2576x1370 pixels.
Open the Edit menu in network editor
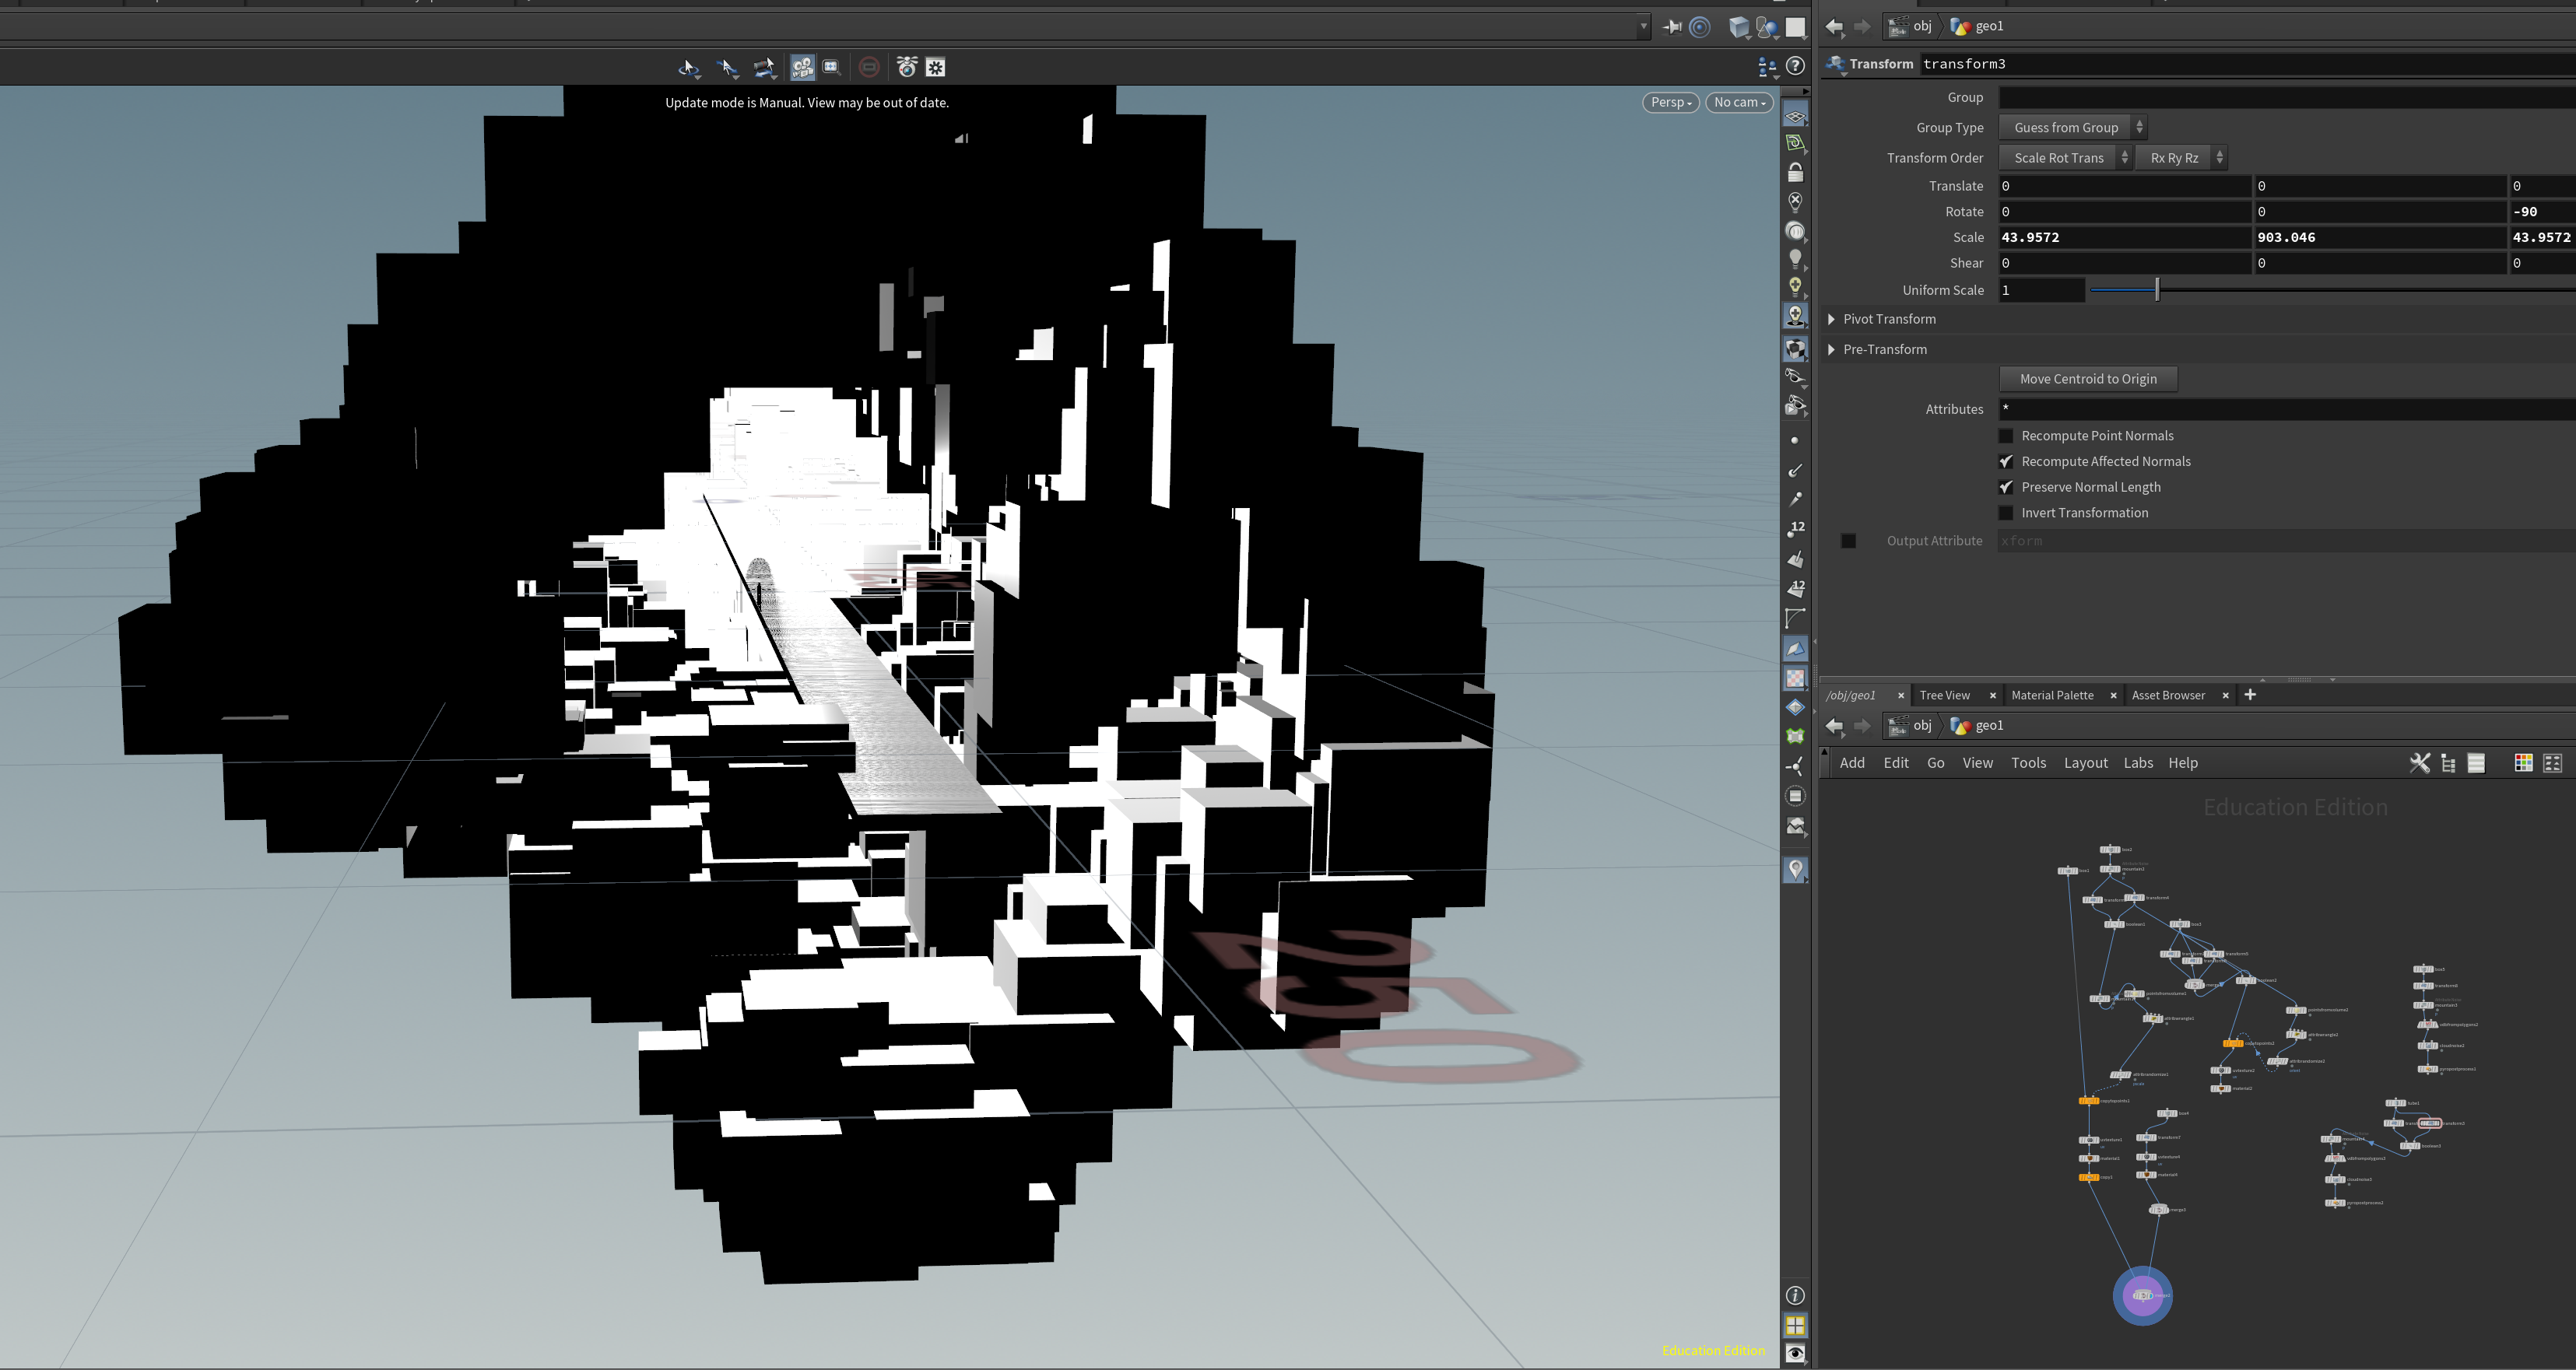coord(1896,763)
